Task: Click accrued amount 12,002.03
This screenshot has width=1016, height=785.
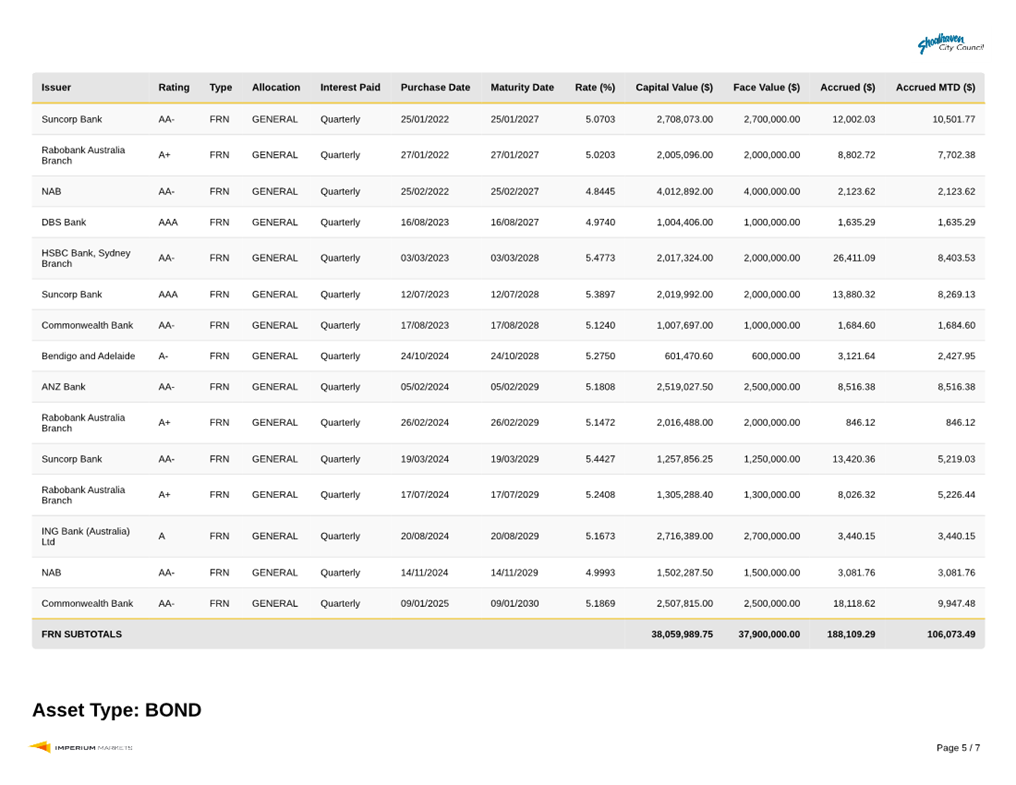Action: click(853, 119)
